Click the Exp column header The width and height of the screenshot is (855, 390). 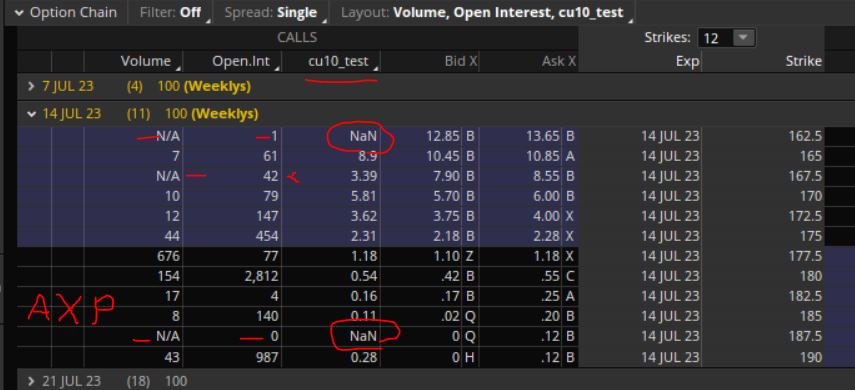pos(687,62)
